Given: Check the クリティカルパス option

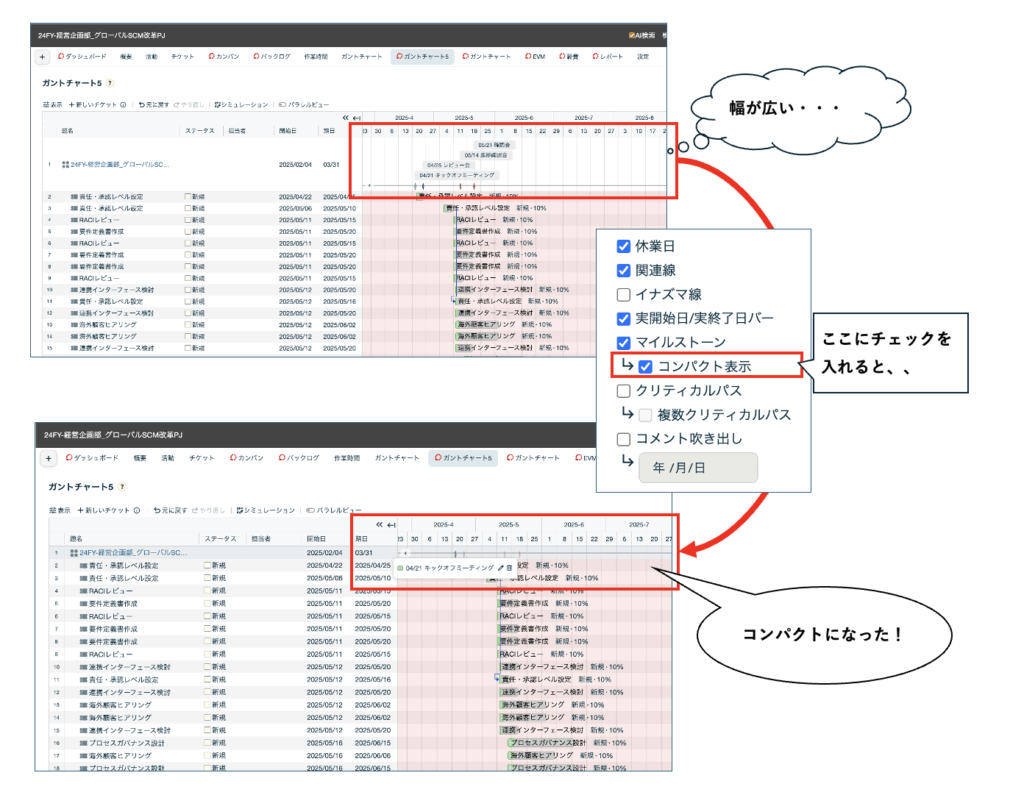Looking at the screenshot, I should pos(624,390).
